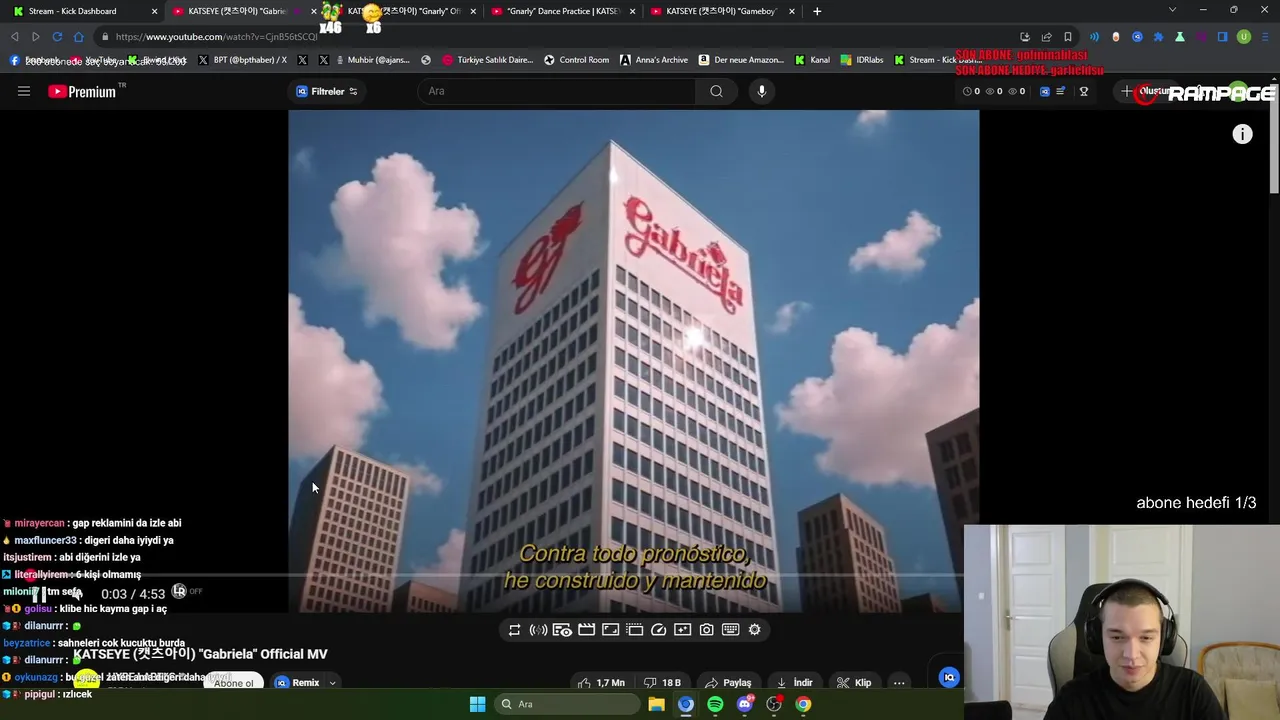Click the volume booster icon in enhancer toolbar
The height and width of the screenshot is (720, 1280).
tap(538, 630)
